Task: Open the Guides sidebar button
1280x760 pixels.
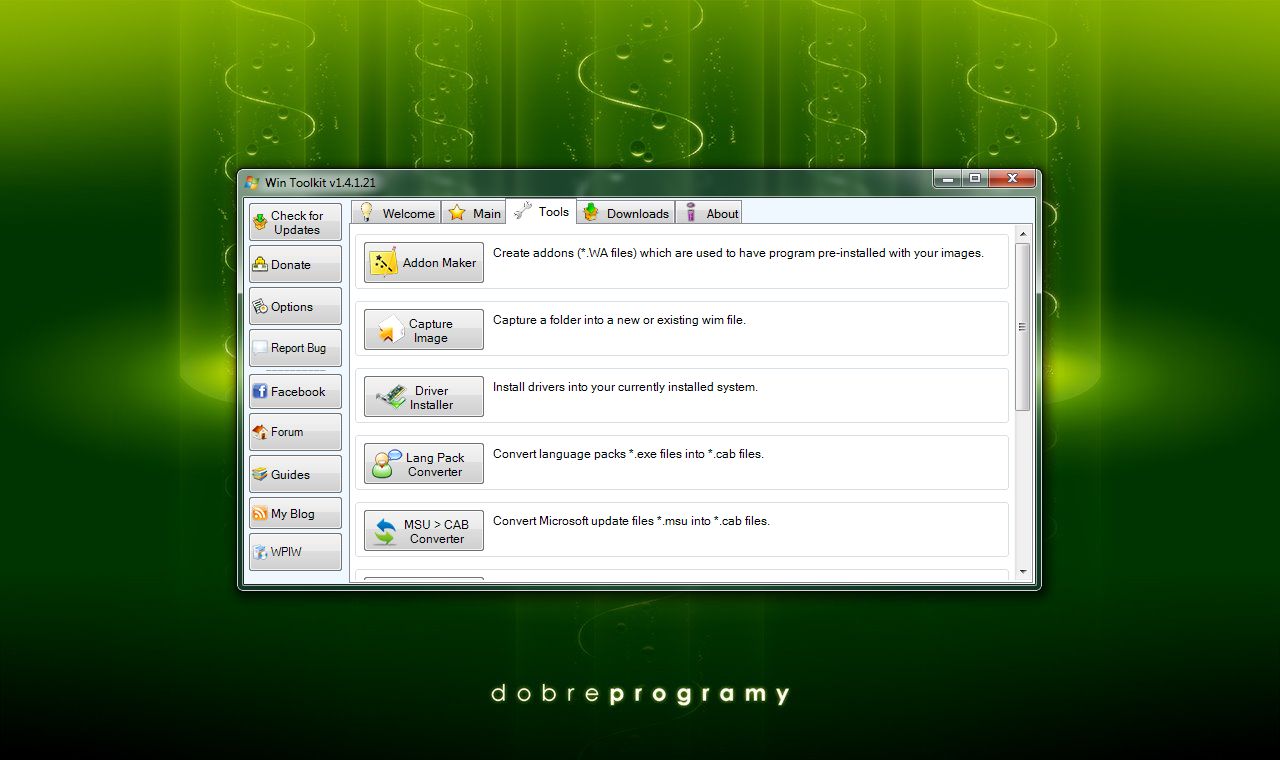Action: (x=295, y=474)
